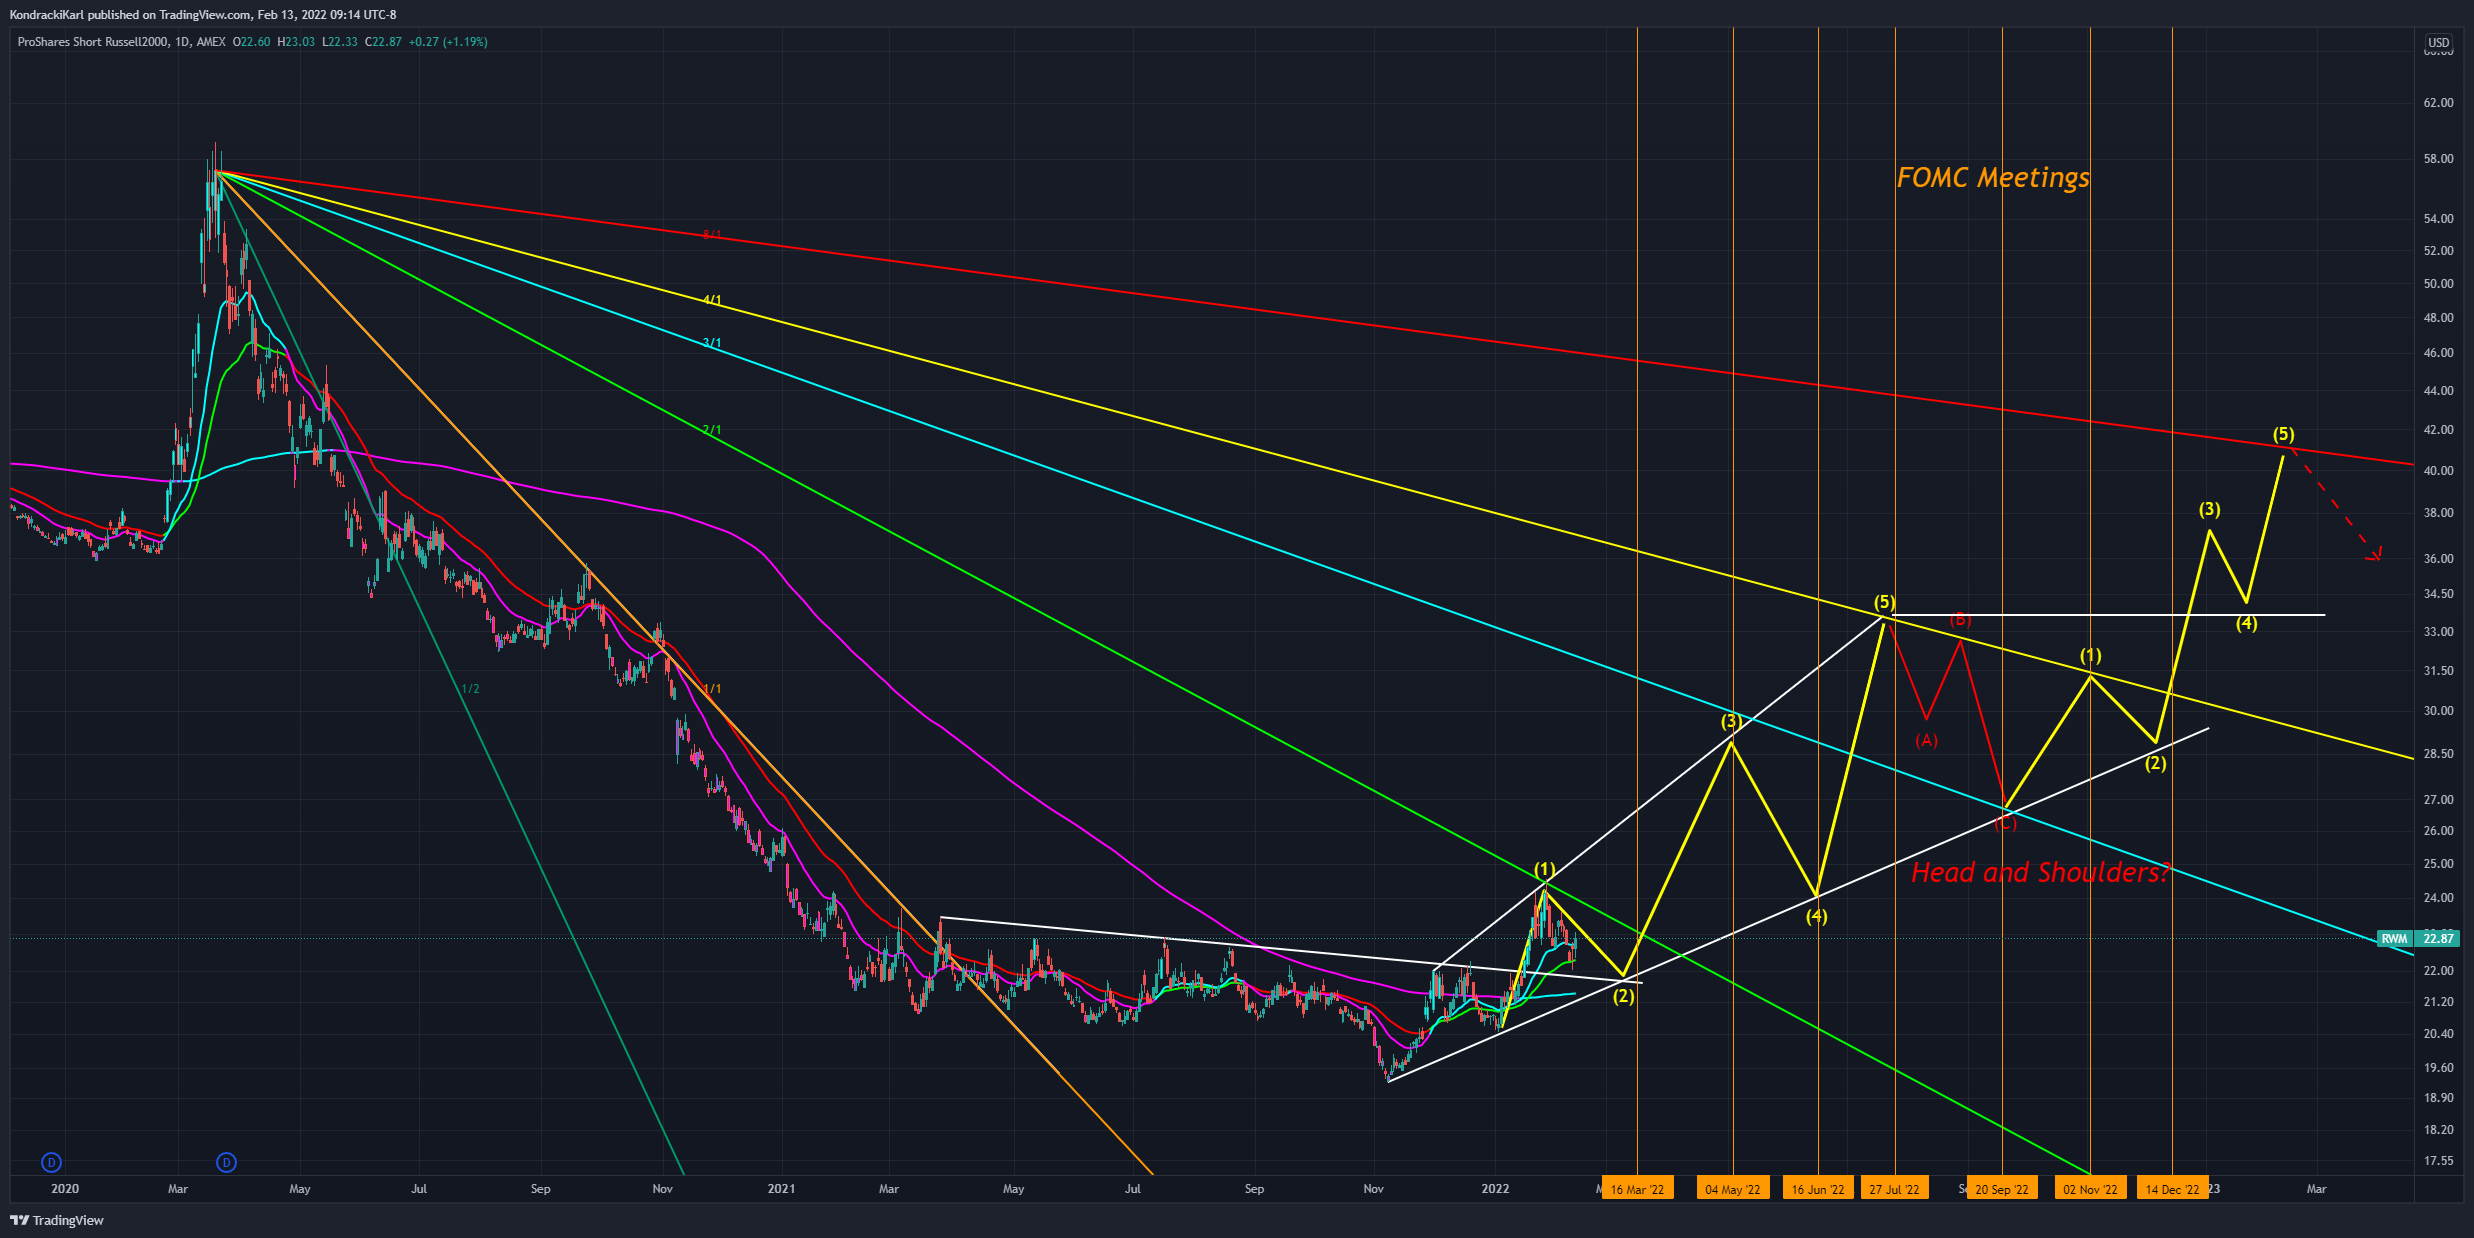
Task: Select the 16 Mar '22 date marker
Action: click(1637, 1188)
